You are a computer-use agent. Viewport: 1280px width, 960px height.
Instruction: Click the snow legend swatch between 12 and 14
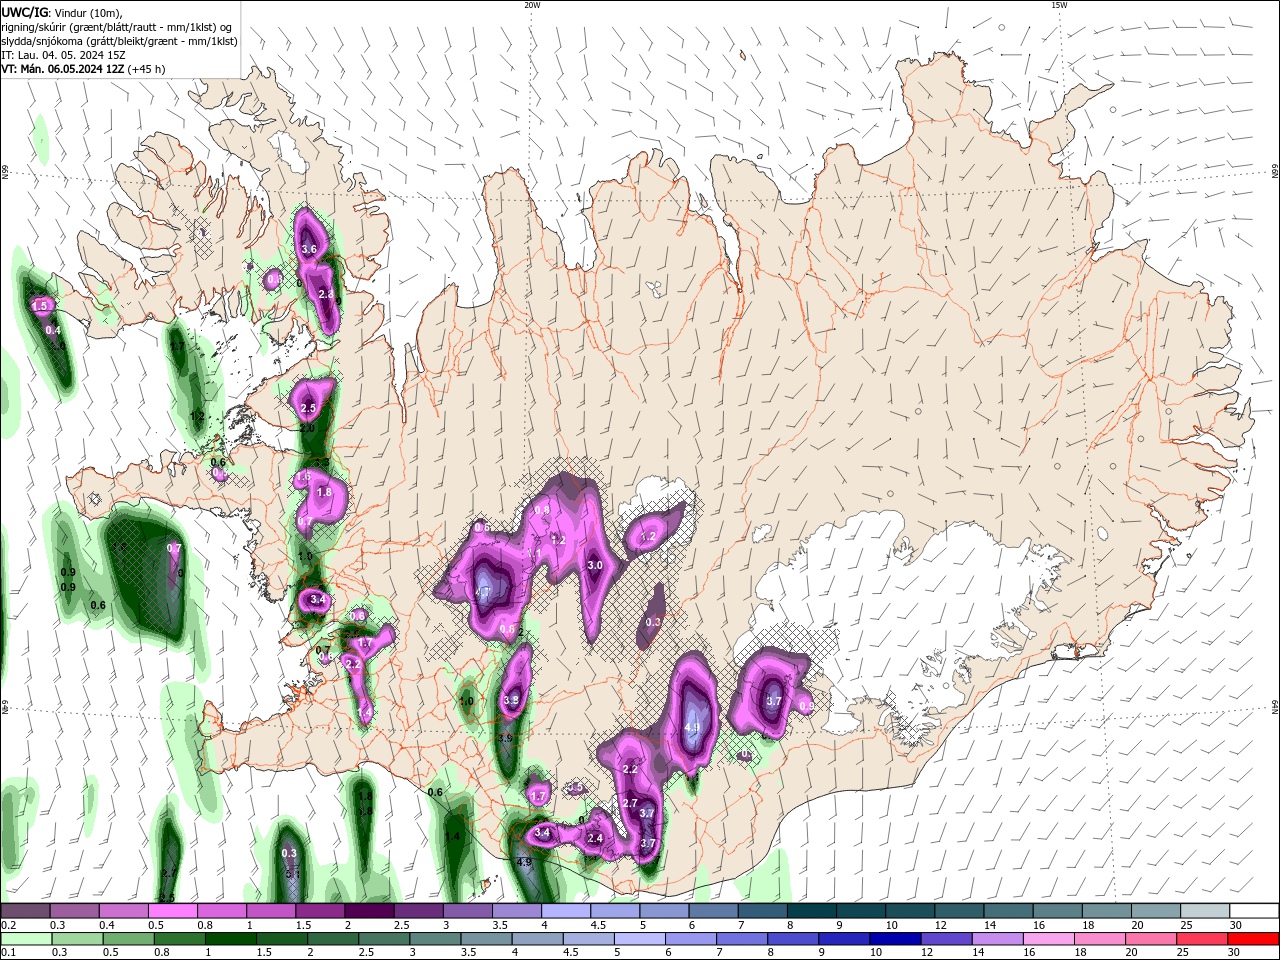coord(960,911)
